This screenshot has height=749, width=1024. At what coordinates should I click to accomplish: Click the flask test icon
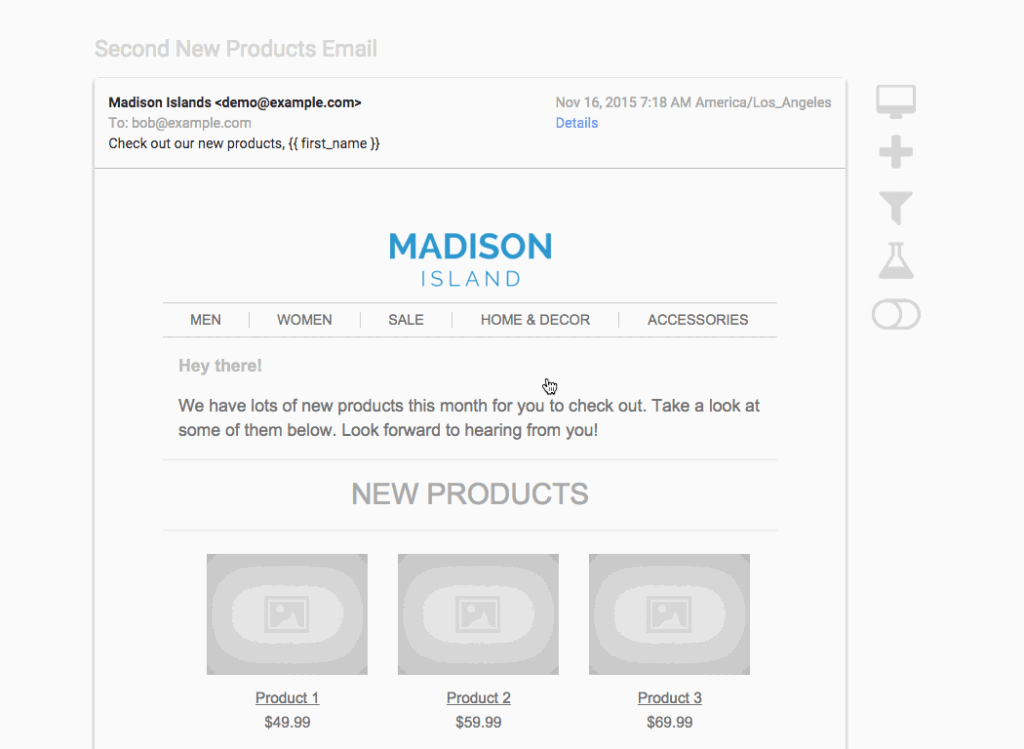pyautogui.click(x=896, y=261)
